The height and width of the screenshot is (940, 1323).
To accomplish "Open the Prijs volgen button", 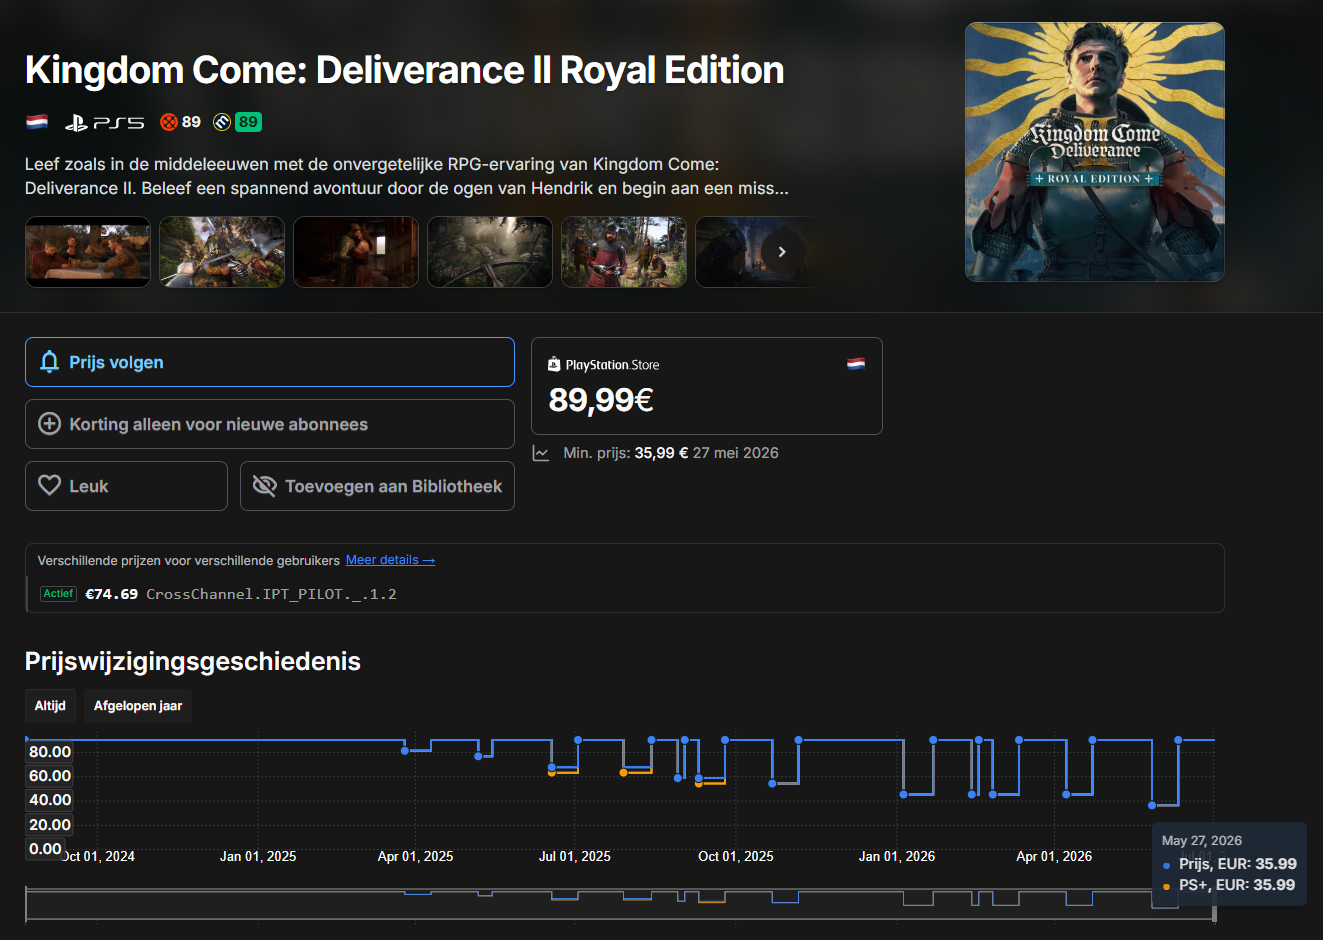I will click(x=270, y=362).
